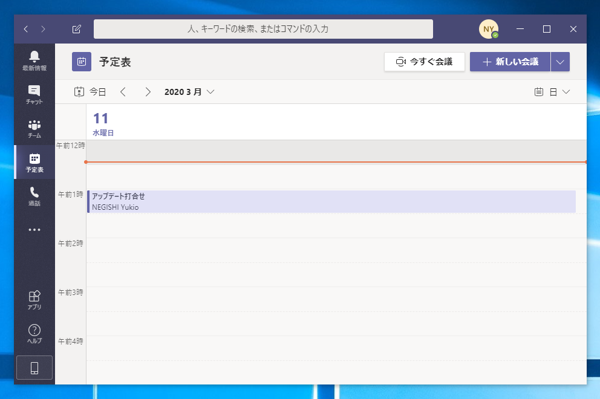Expand the 2020 3月 month picker
600x399 pixels.
tap(189, 92)
